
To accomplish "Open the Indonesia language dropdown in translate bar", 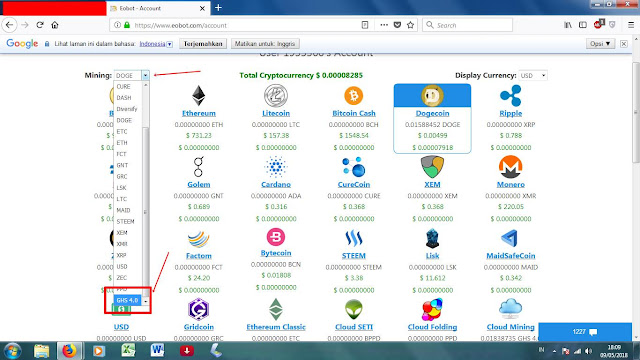I will (156, 44).
